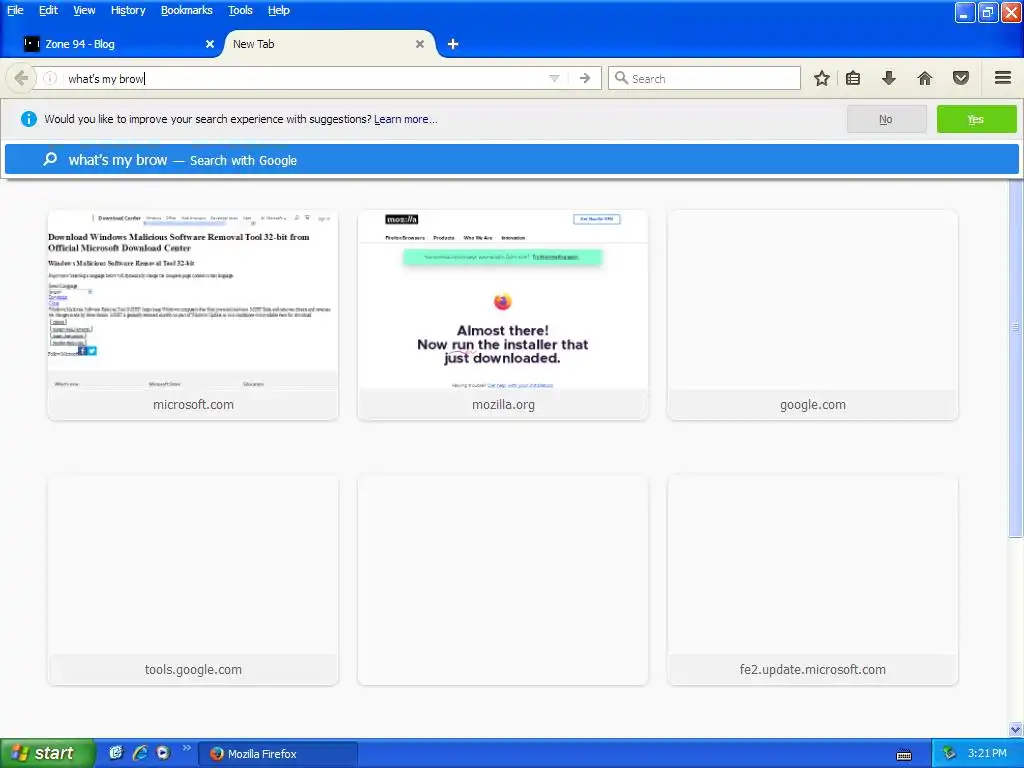Click the magnifier icon in Search box
1024x768 pixels.
click(621, 78)
